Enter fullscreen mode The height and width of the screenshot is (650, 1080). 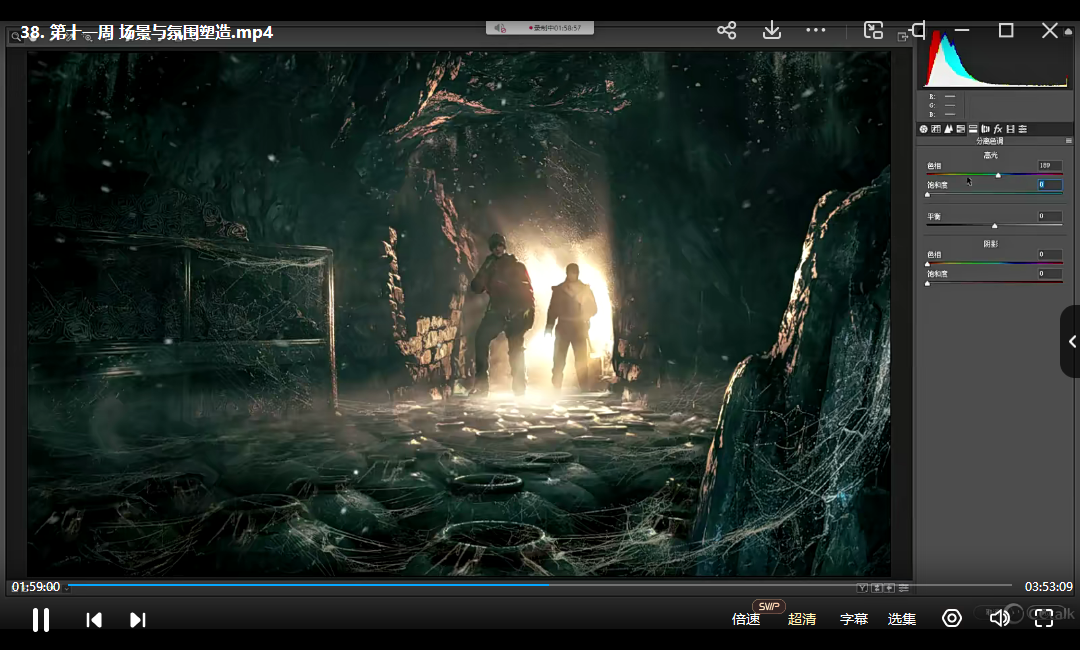click(x=1044, y=618)
